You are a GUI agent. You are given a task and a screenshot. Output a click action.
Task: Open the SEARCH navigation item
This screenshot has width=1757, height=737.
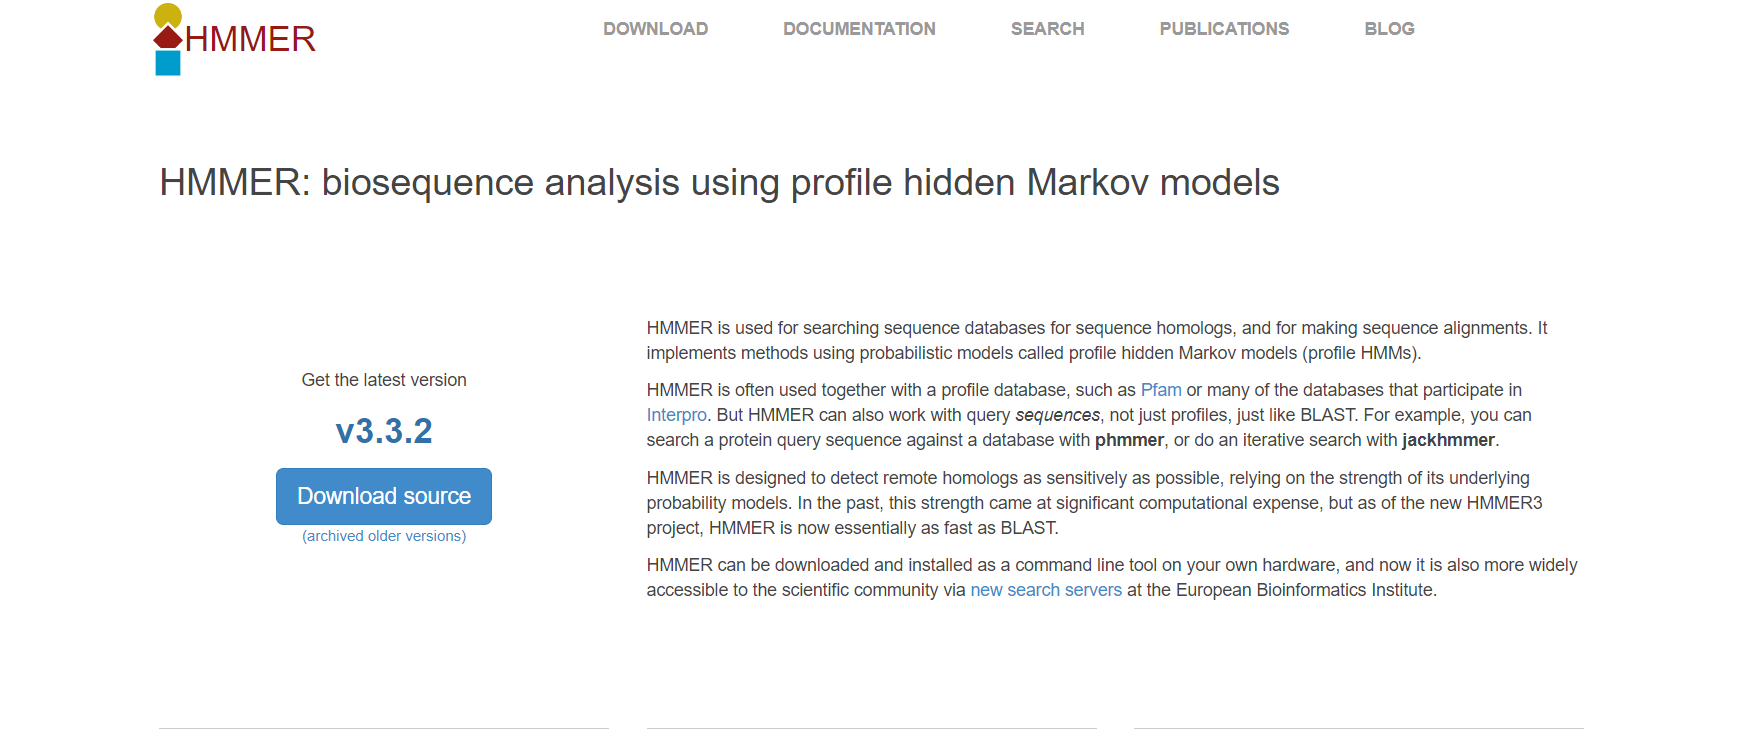pos(1048,29)
